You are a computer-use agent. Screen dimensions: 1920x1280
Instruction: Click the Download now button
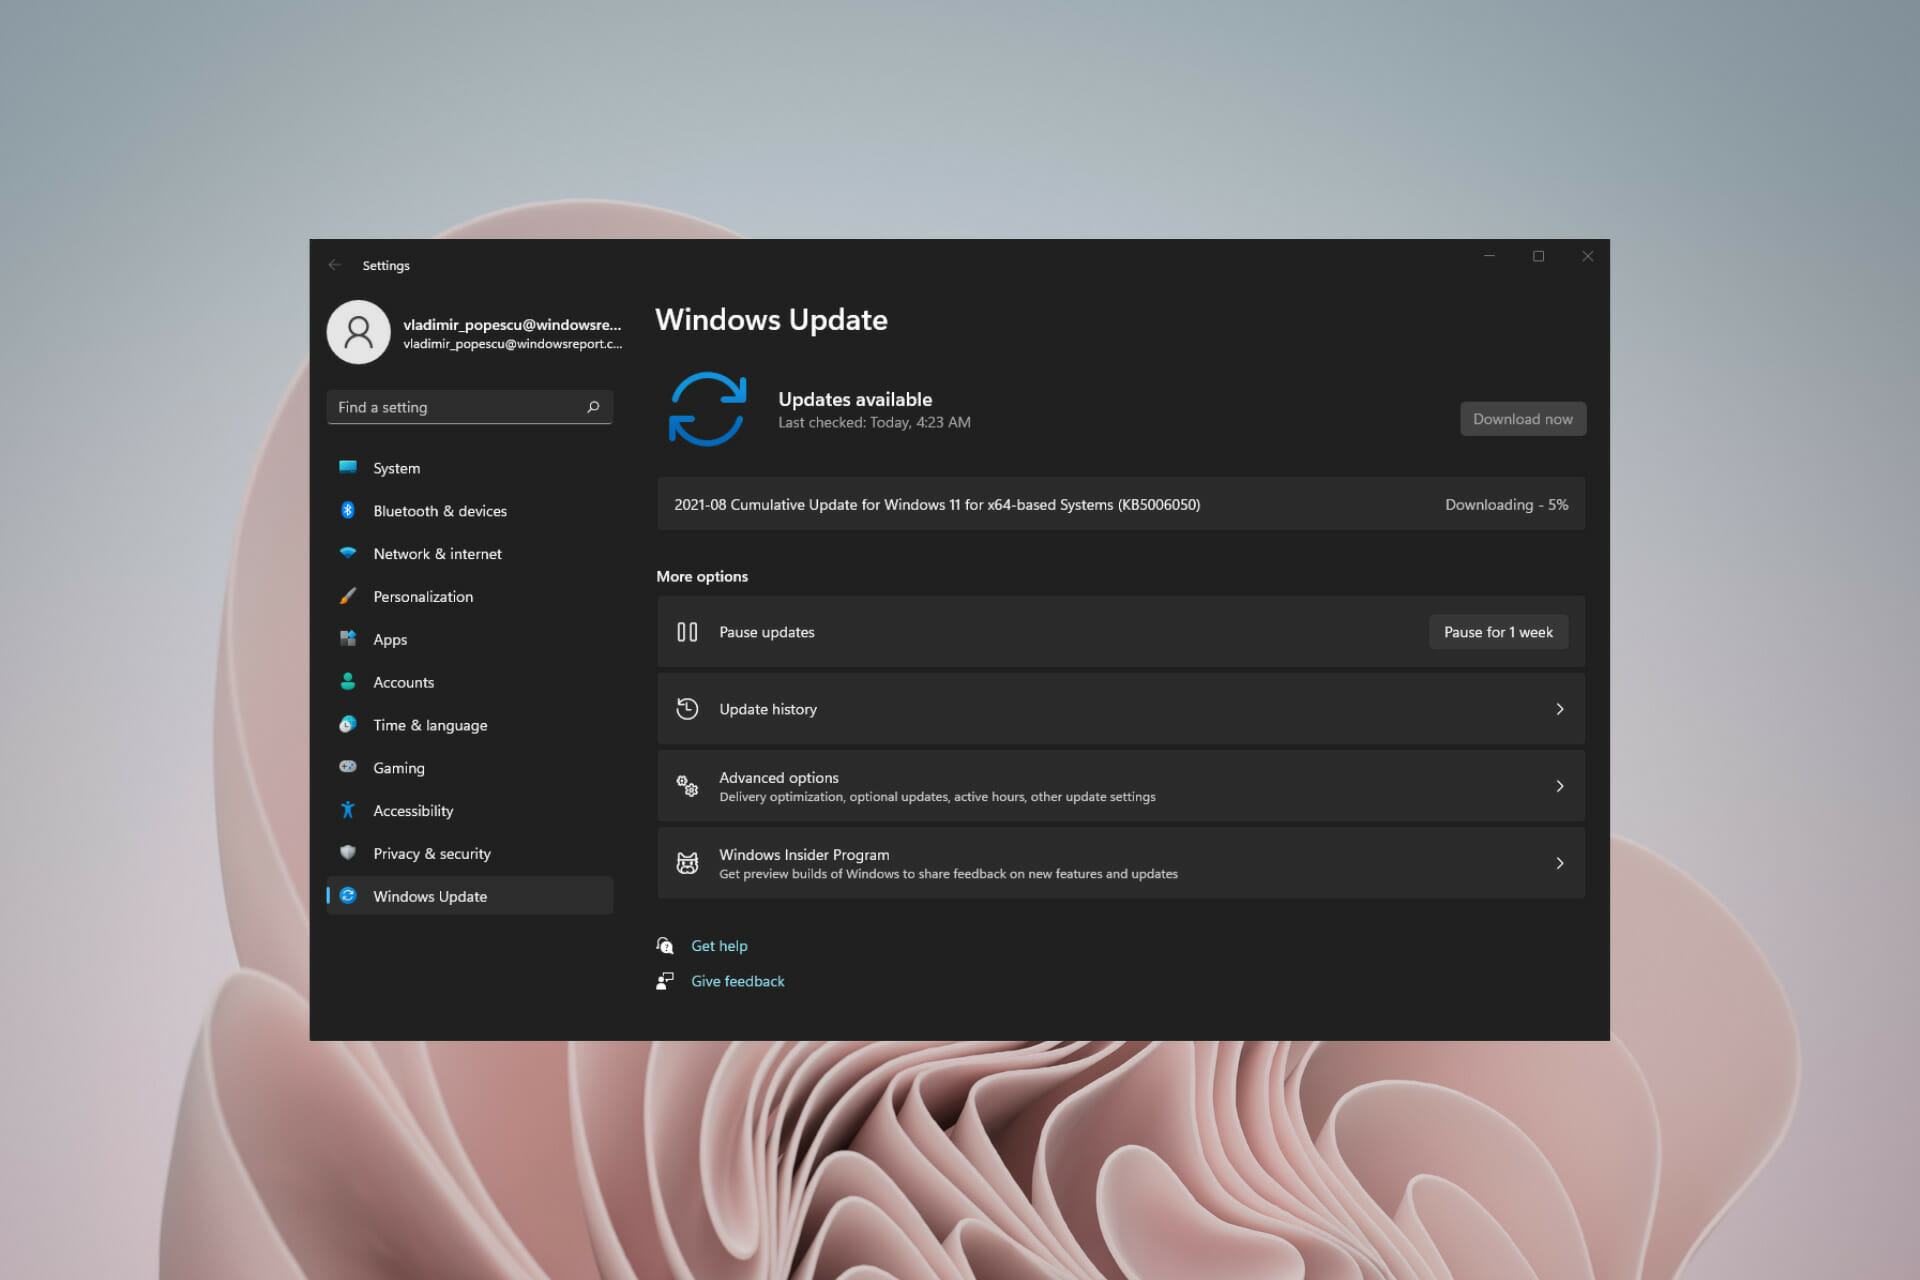coord(1522,419)
